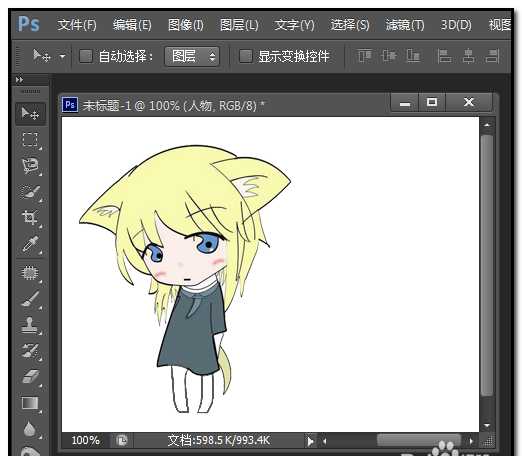Select the Eyedropper tool

point(30,244)
